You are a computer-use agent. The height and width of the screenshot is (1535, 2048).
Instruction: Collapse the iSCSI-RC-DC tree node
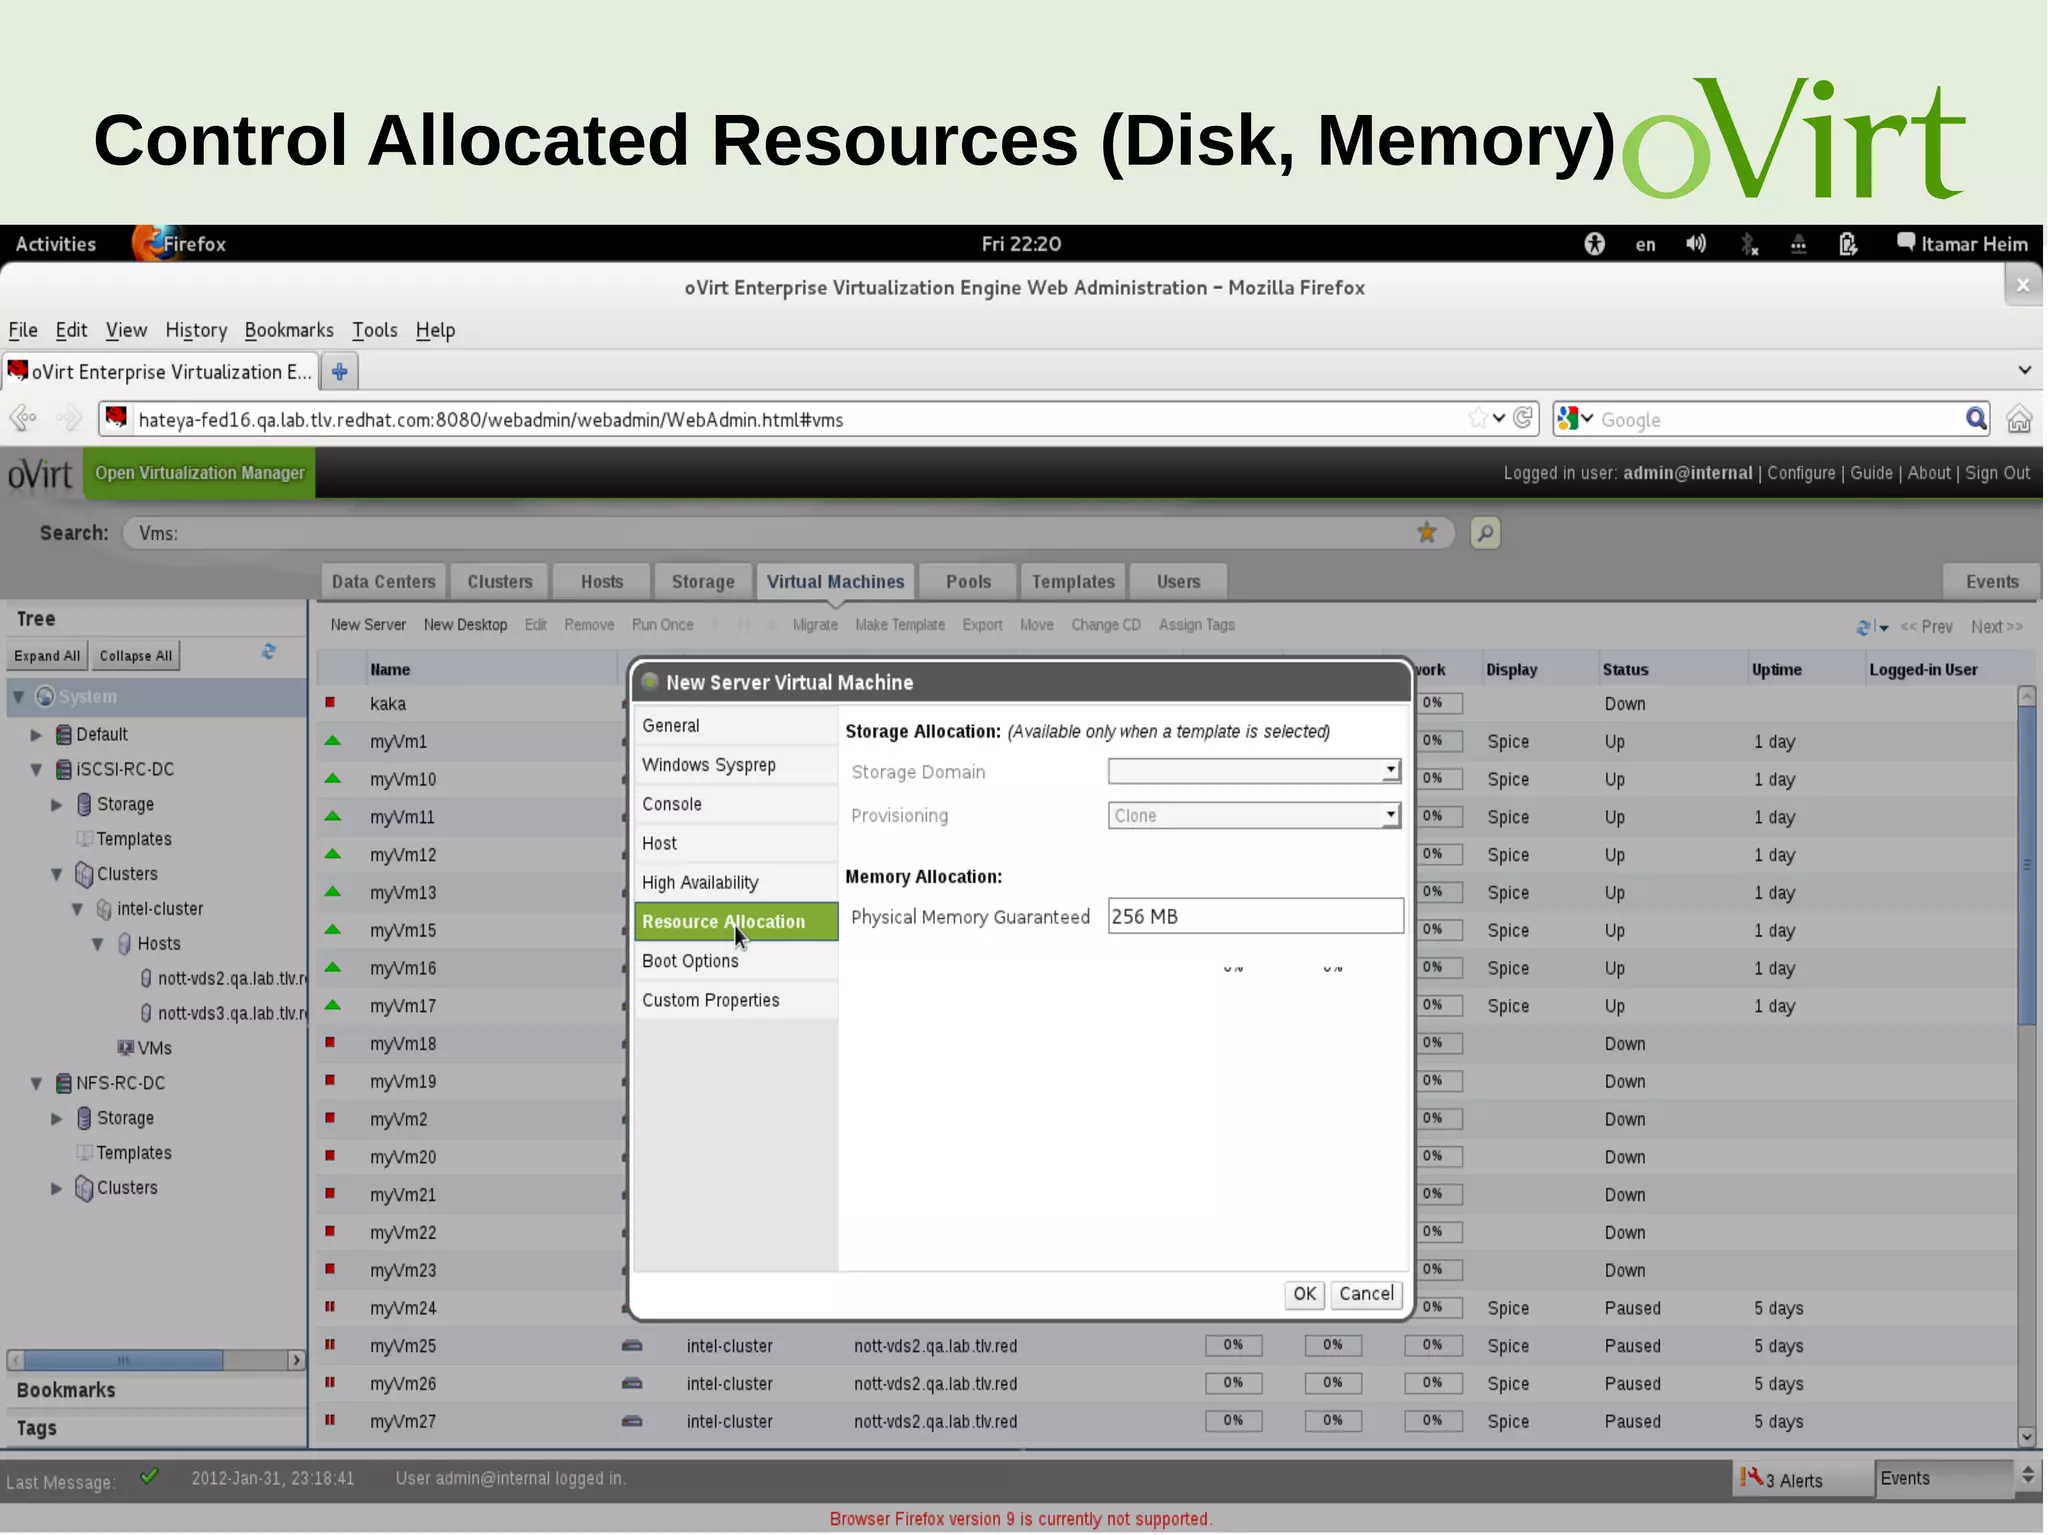click(37, 769)
